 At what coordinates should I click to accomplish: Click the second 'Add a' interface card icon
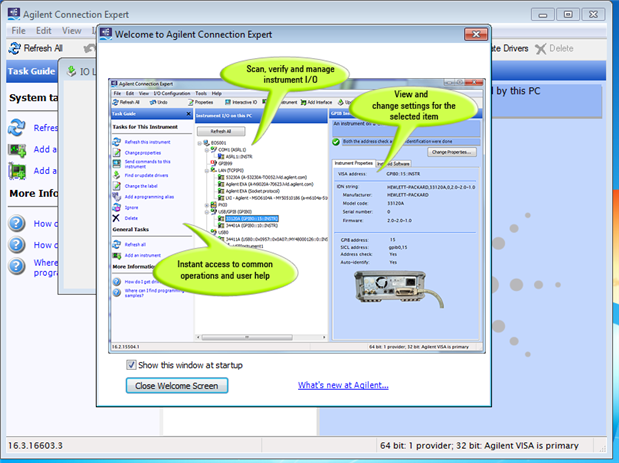17,171
